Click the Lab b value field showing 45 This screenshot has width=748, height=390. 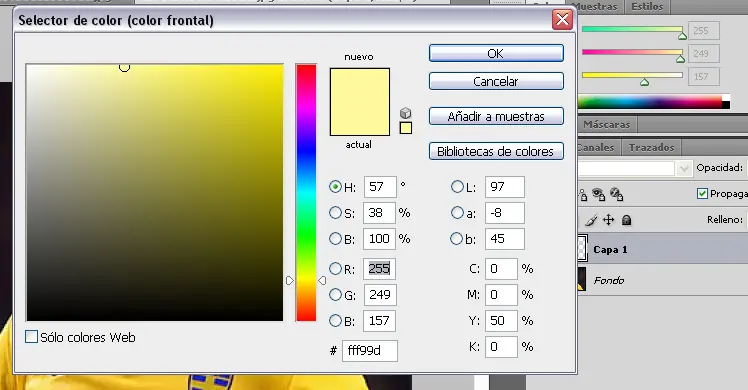(505, 238)
